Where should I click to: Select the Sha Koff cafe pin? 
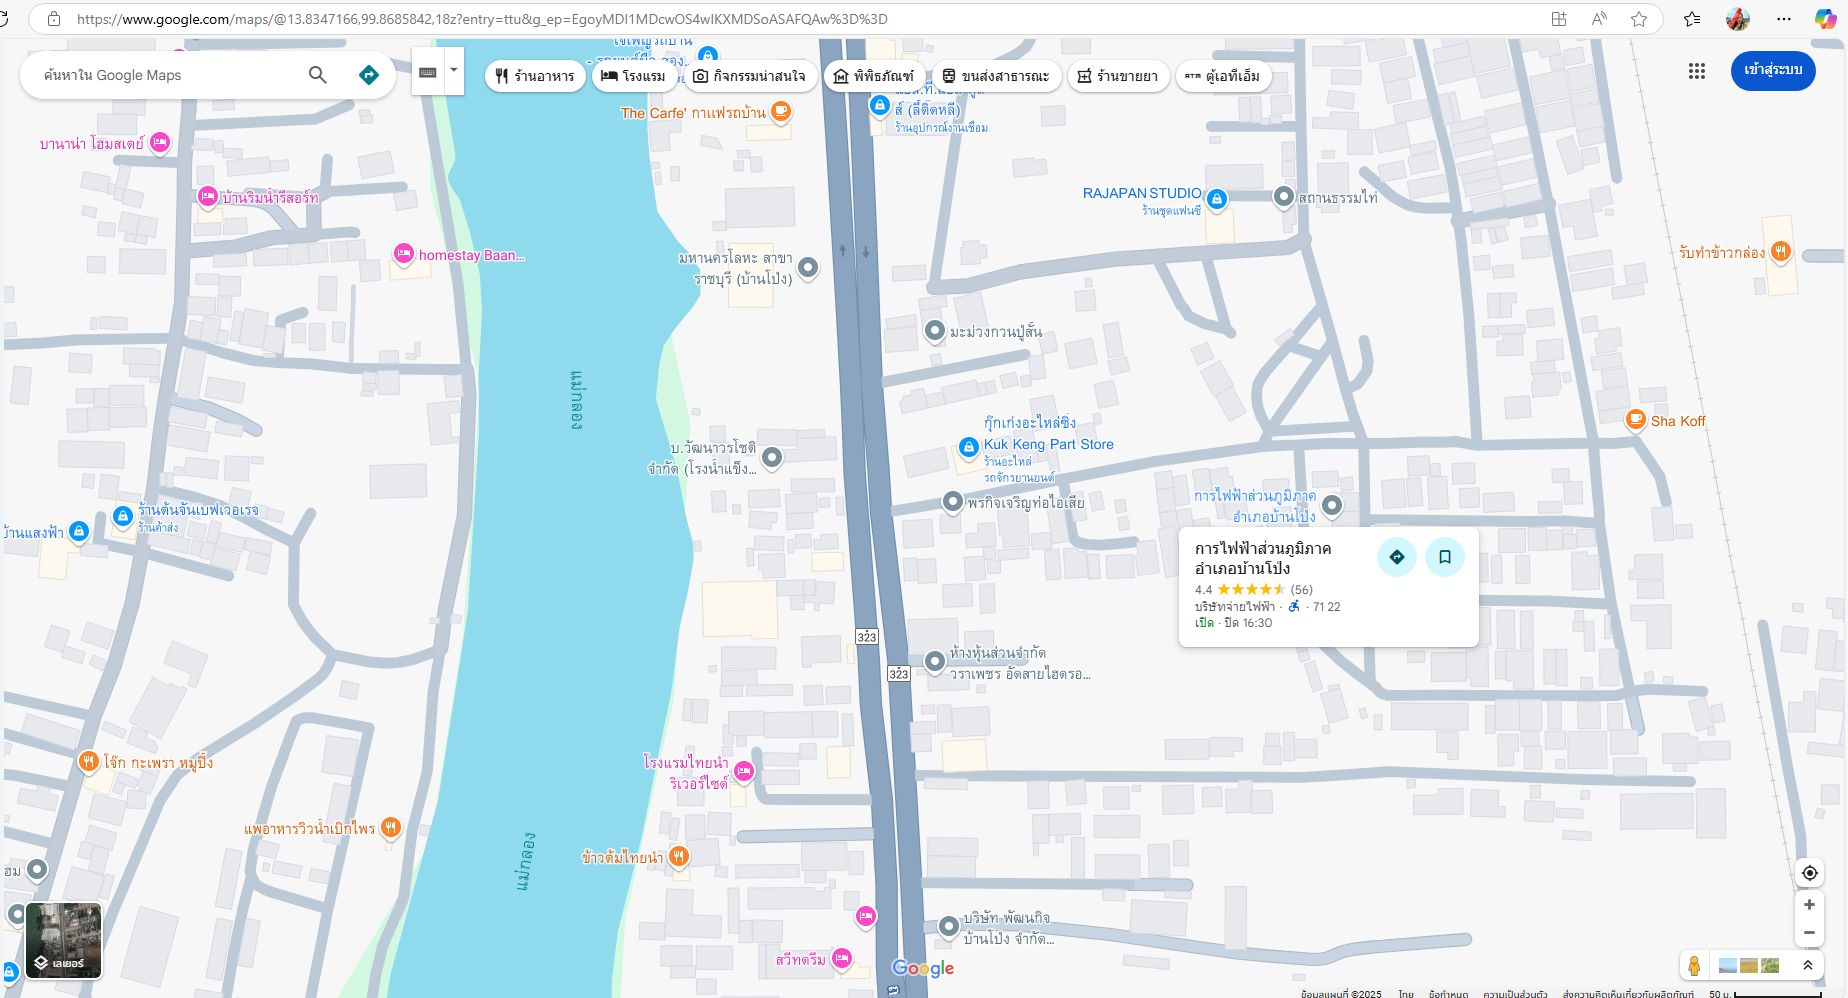pyautogui.click(x=1636, y=420)
